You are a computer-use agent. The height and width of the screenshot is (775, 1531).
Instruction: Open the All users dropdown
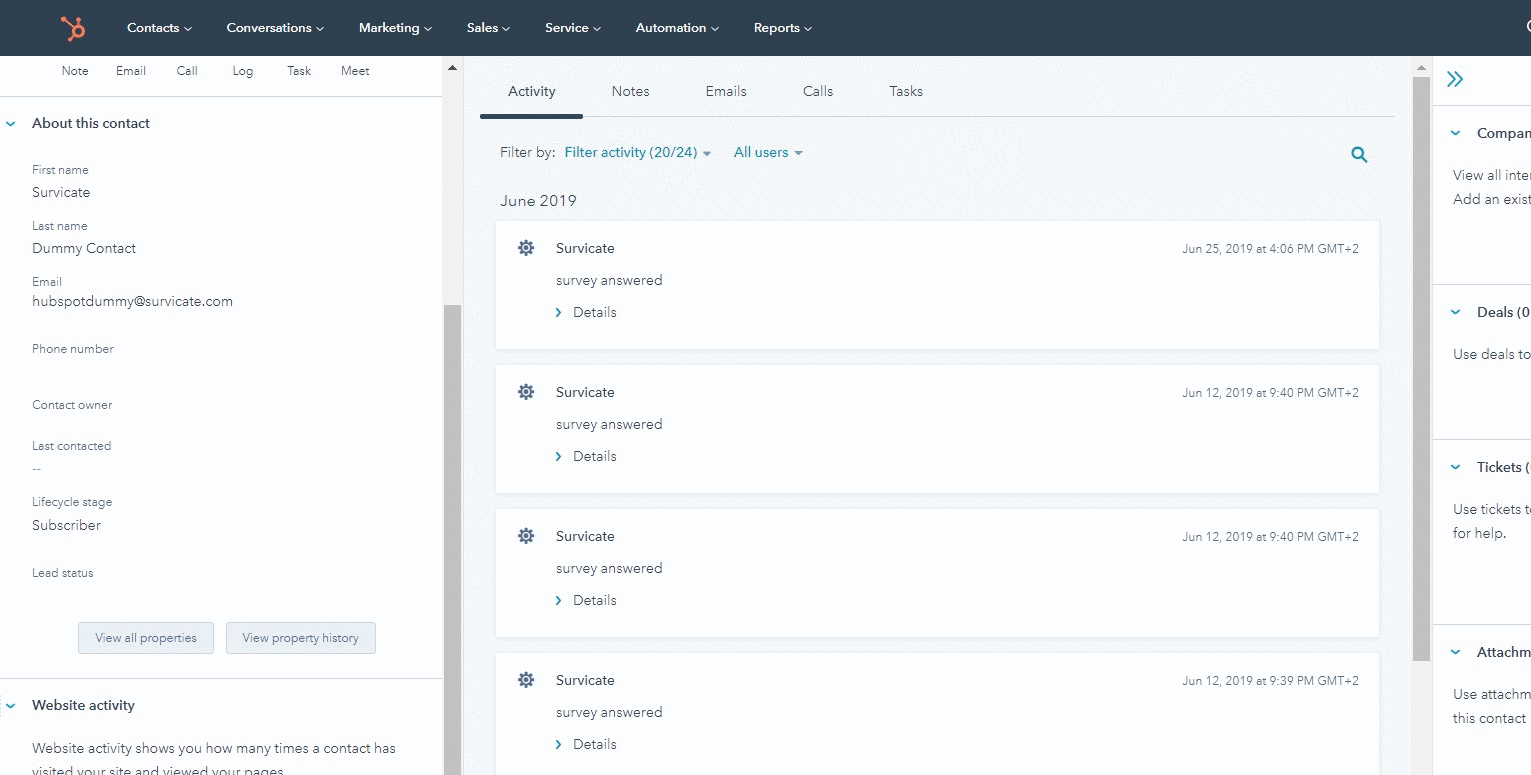click(x=768, y=153)
